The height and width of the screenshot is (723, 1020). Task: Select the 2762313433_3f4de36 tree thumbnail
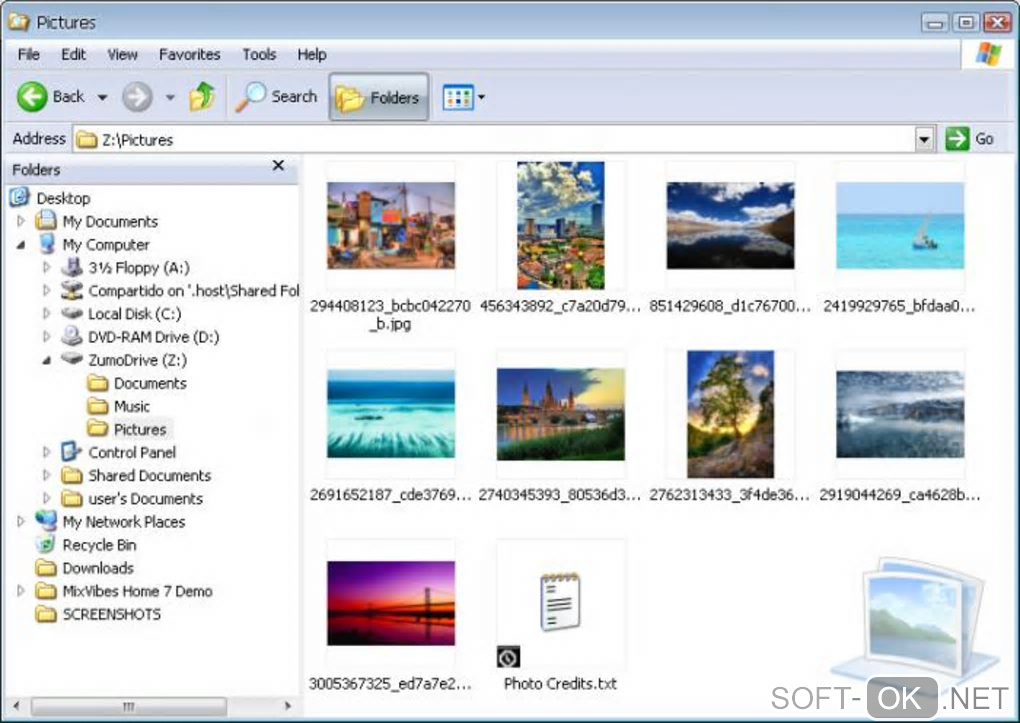tap(731, 414)
